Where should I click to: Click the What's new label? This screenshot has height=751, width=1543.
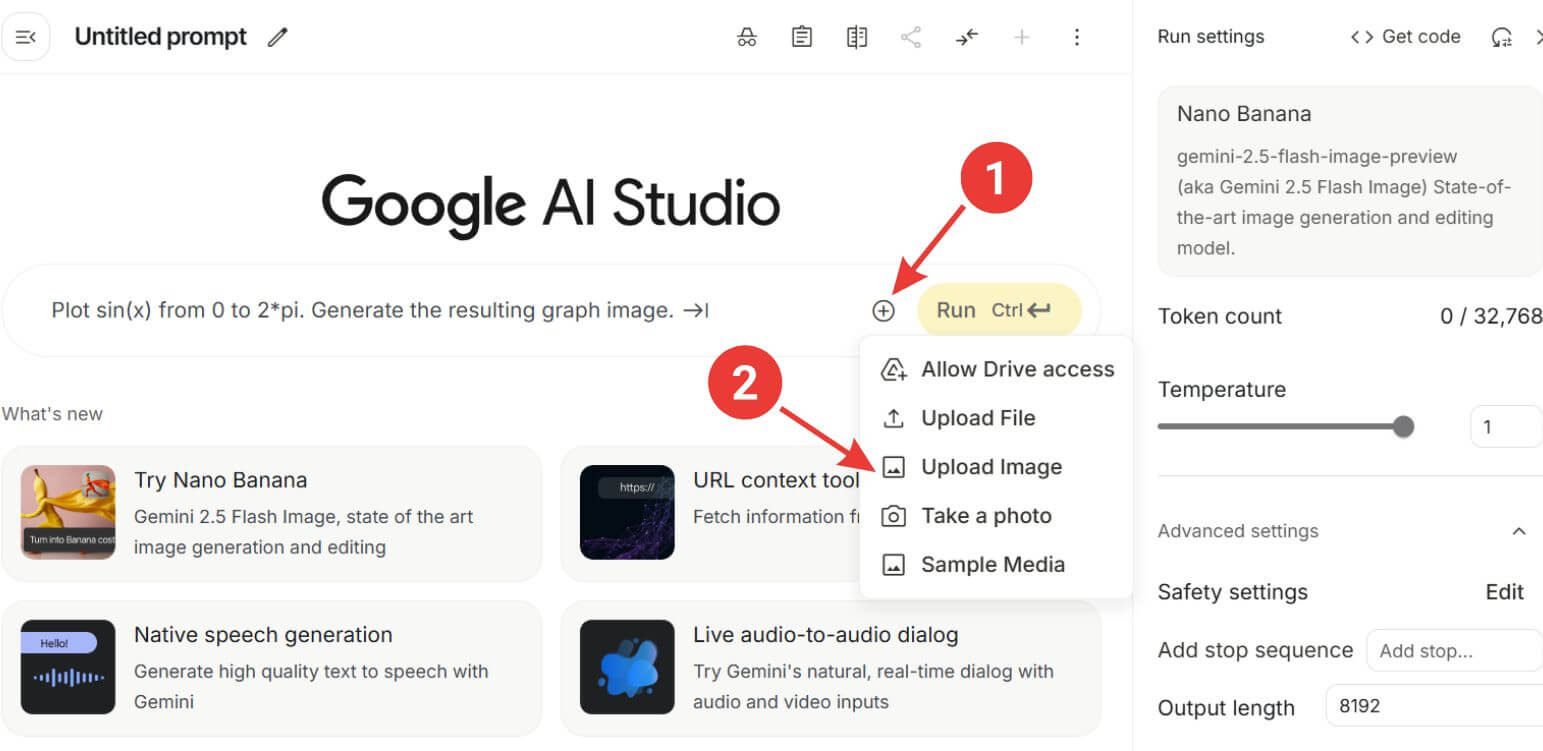pyautogui.click(x=52, y=414)
